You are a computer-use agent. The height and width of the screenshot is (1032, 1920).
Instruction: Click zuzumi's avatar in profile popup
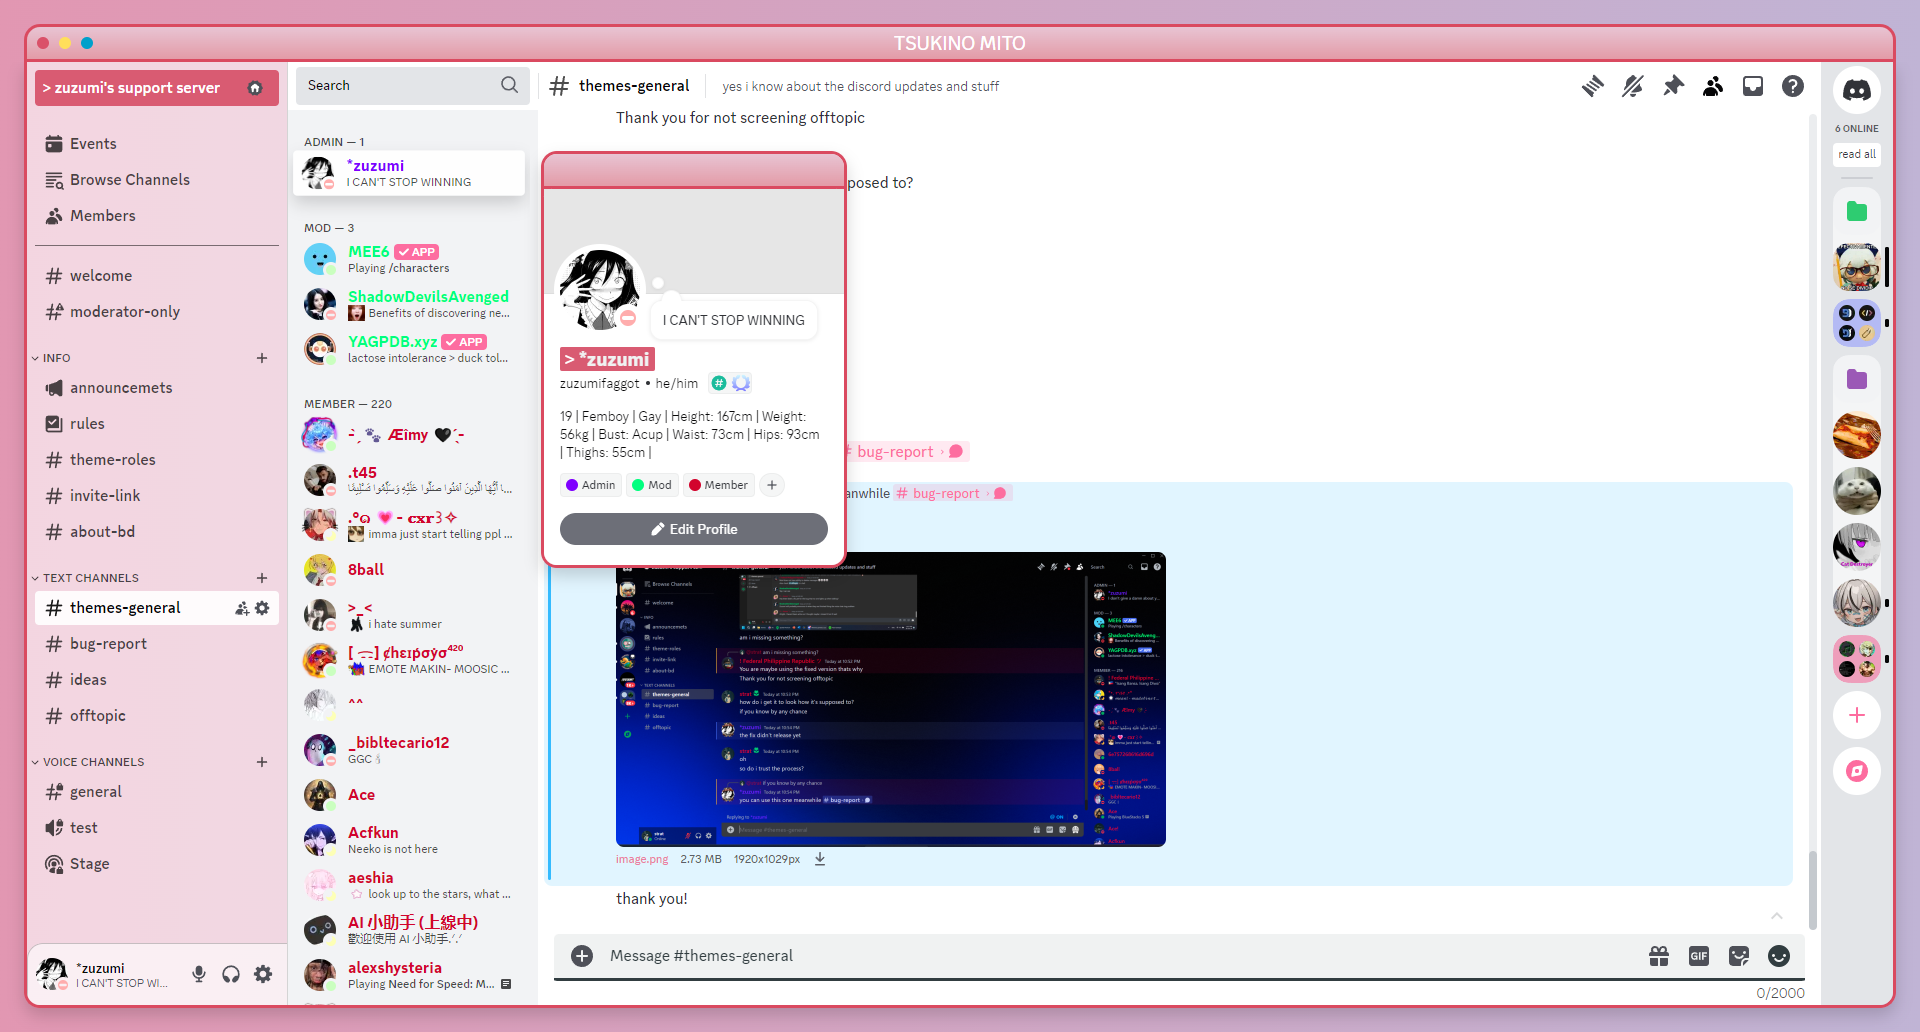pos(600,290)
